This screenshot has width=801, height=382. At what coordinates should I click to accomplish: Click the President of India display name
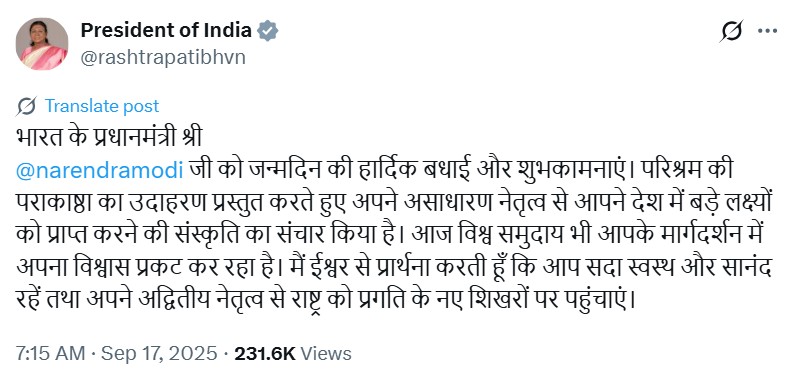[x=166, y=31]
